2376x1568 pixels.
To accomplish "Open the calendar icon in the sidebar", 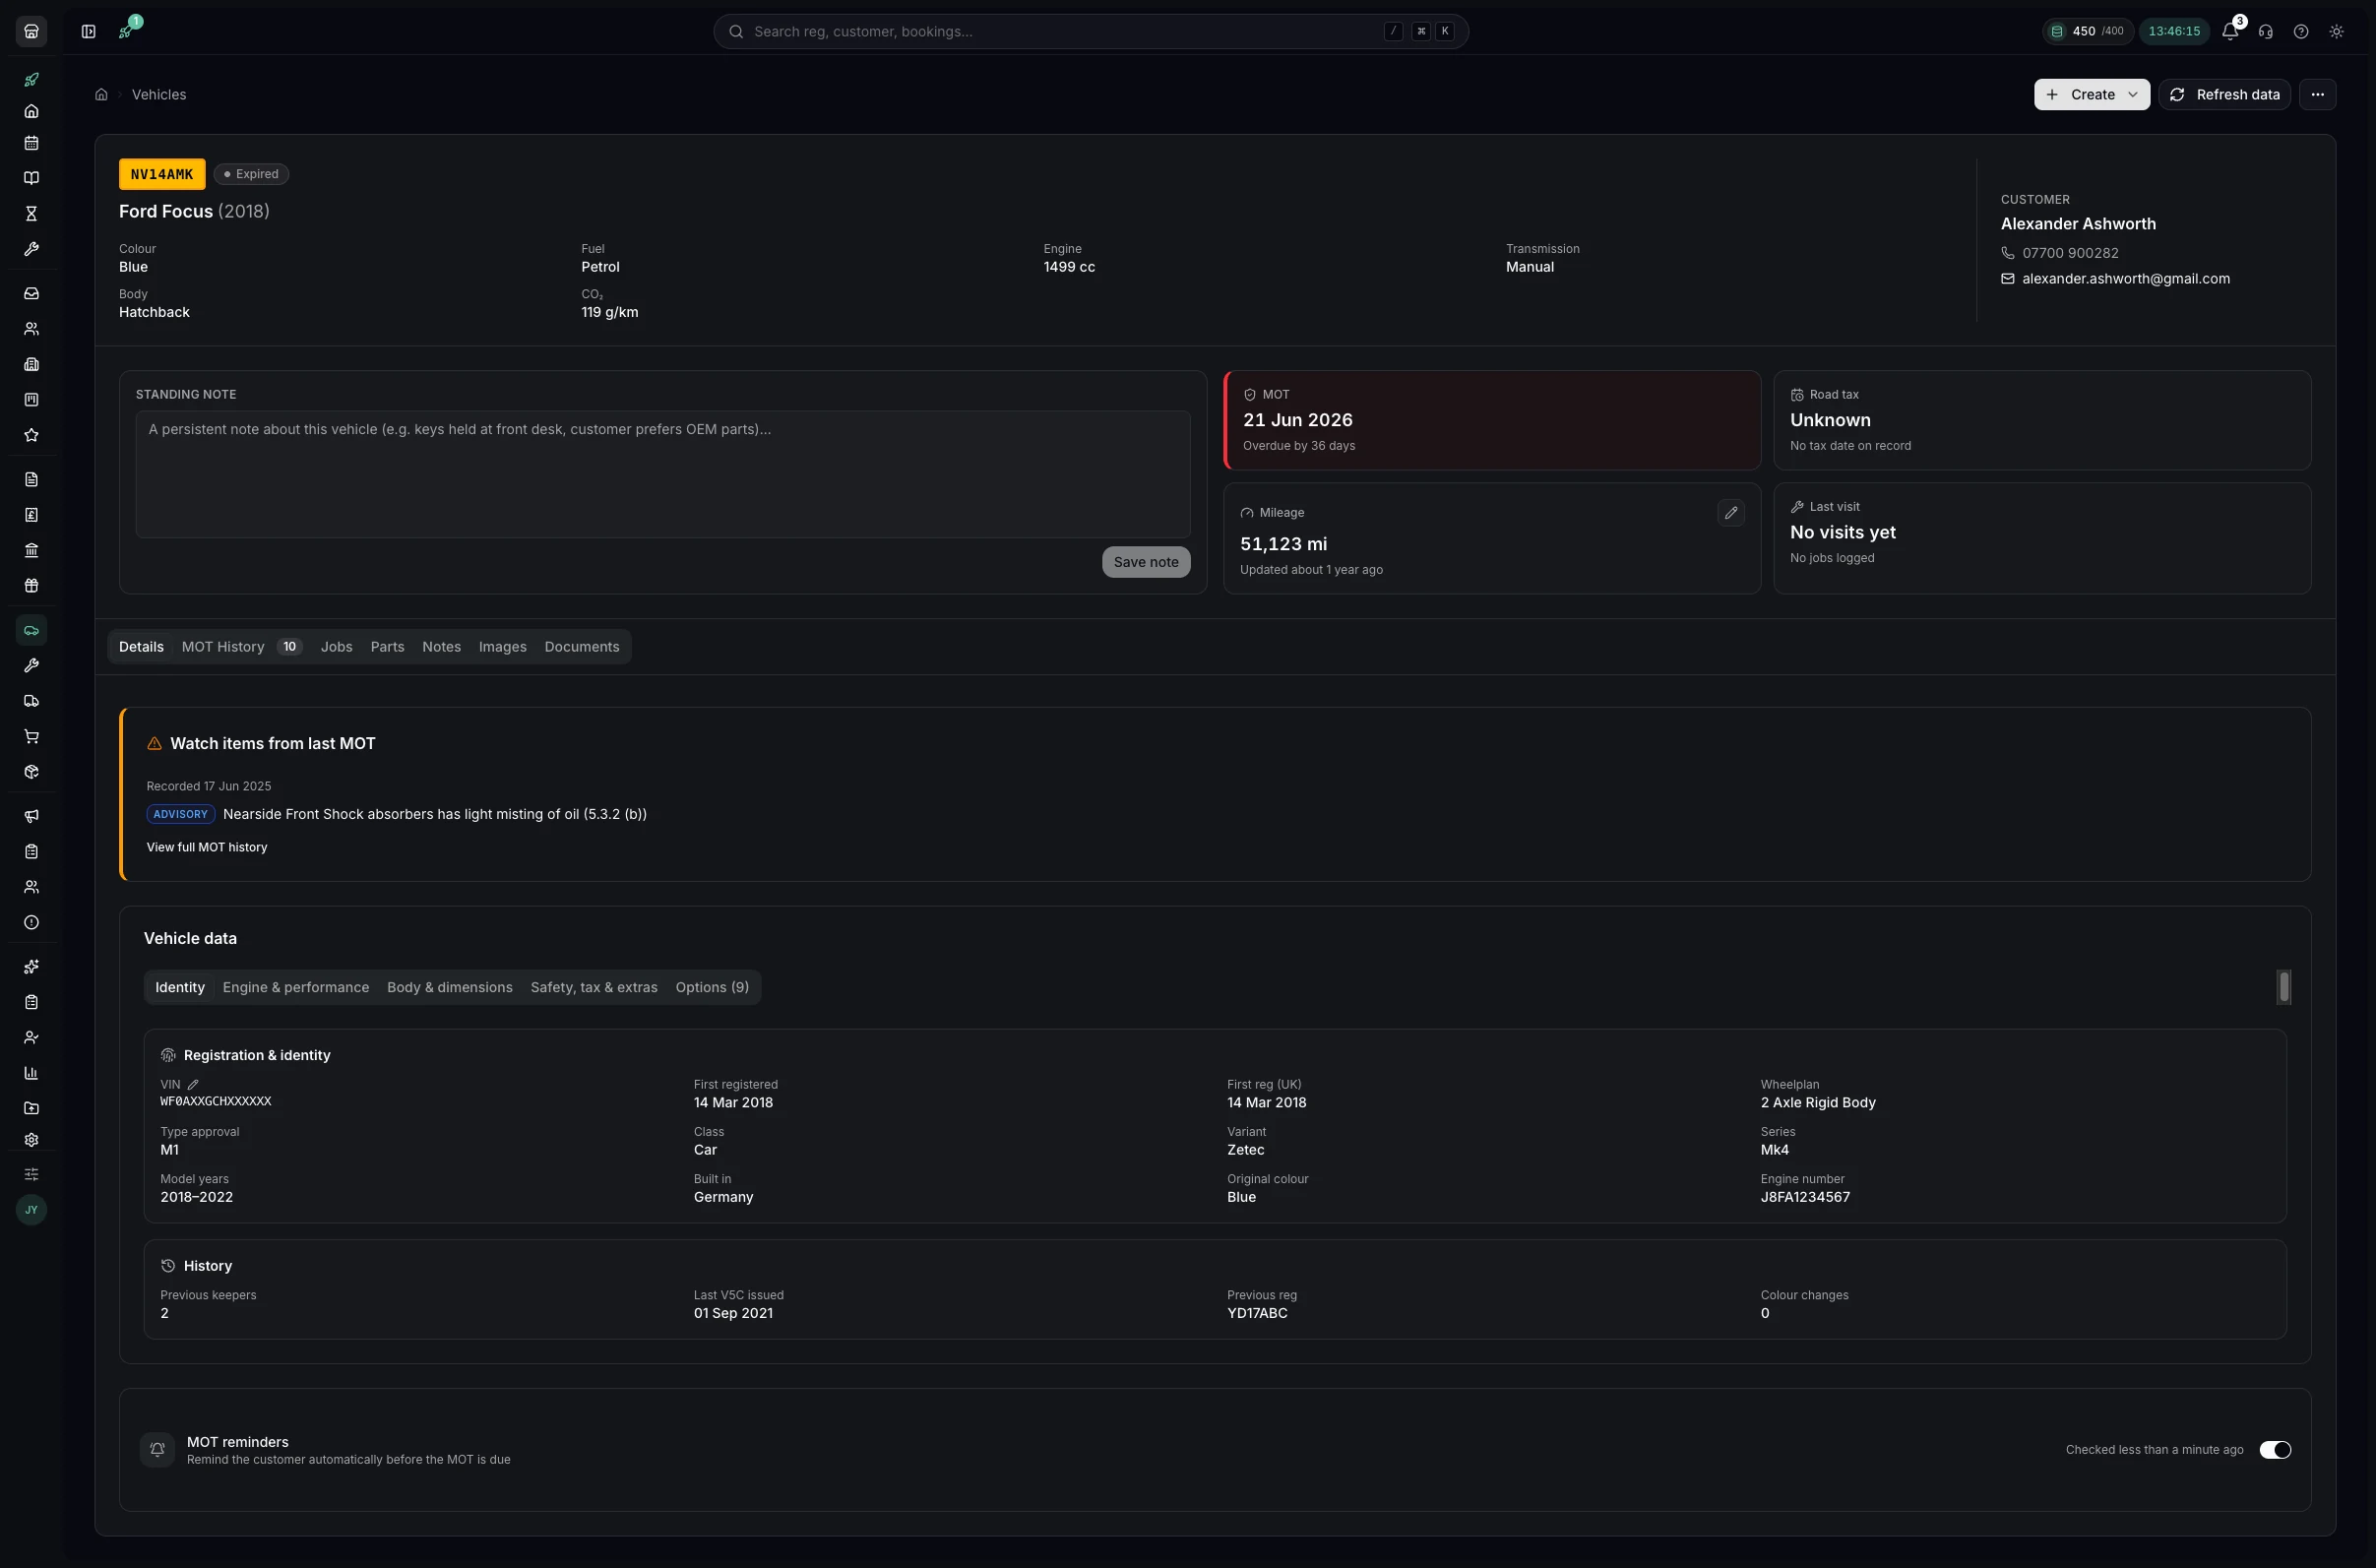I will (x=31, y=143).
